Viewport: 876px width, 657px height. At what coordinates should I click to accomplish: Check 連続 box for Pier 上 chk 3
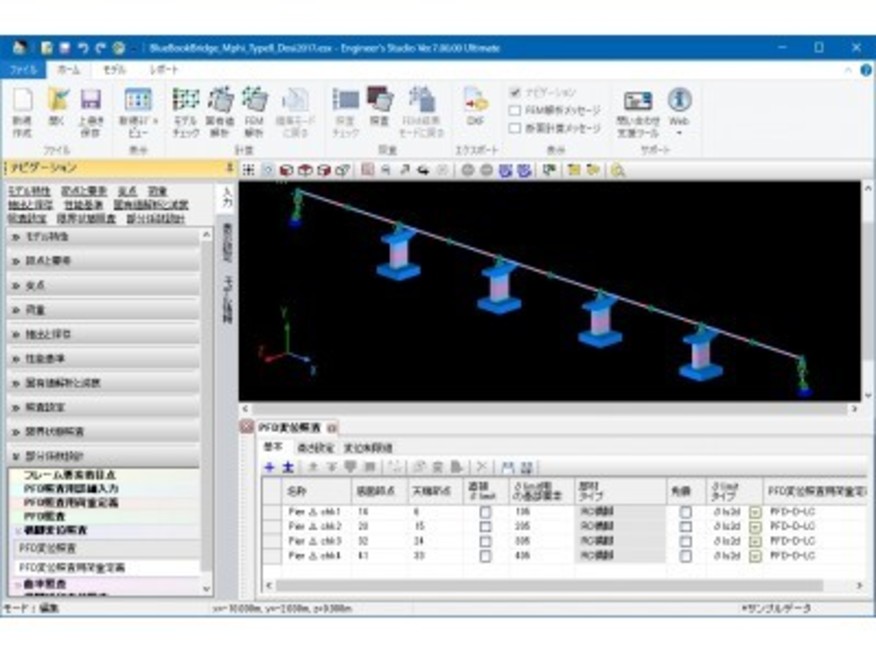pos(485,541)
